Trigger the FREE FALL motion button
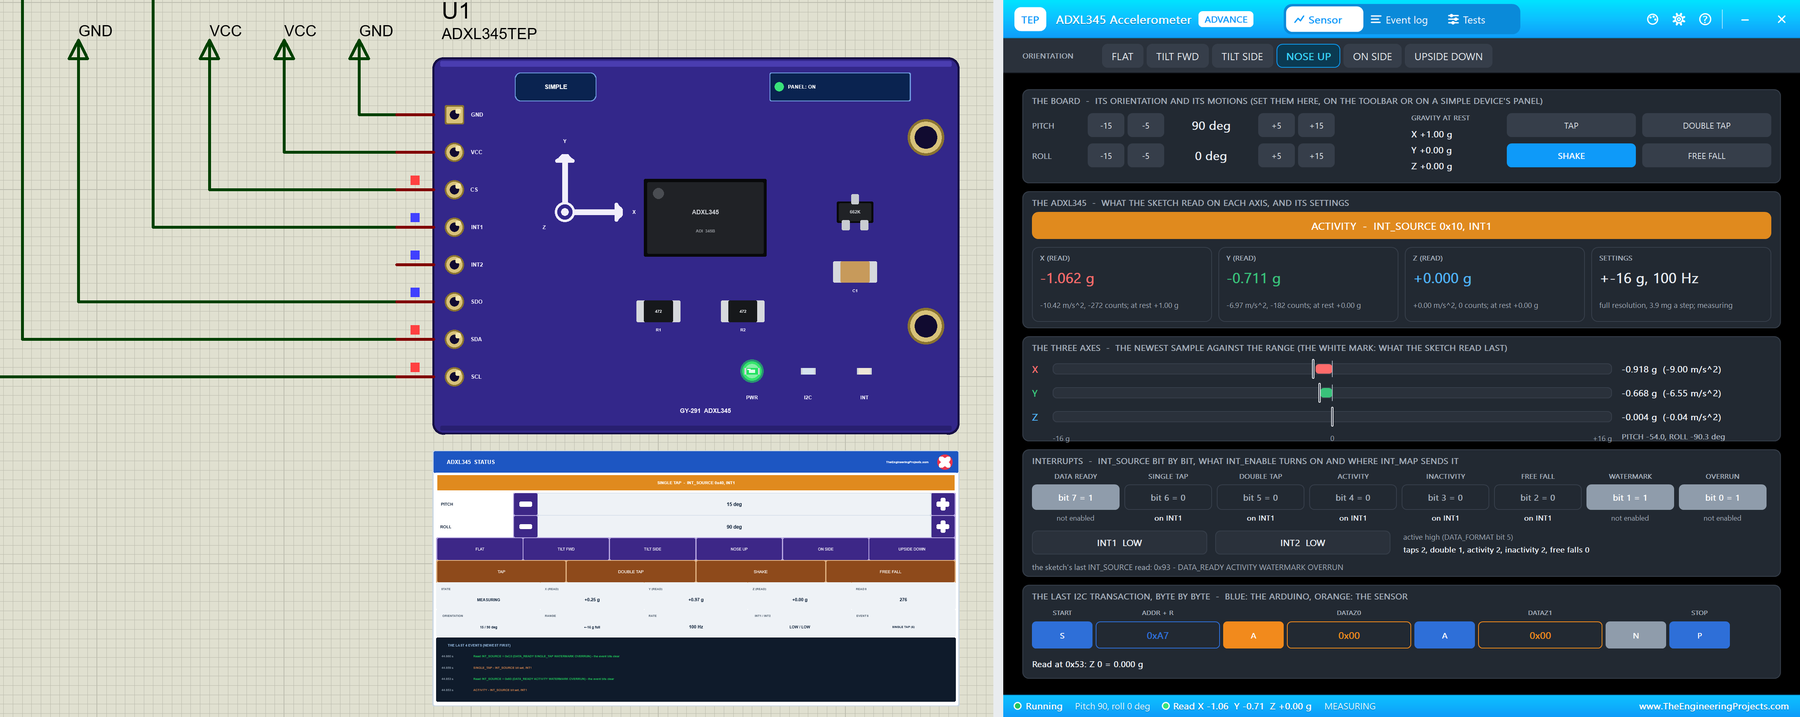The width and height of the screenshot is (1800, 717). [x=1706, y=156]
